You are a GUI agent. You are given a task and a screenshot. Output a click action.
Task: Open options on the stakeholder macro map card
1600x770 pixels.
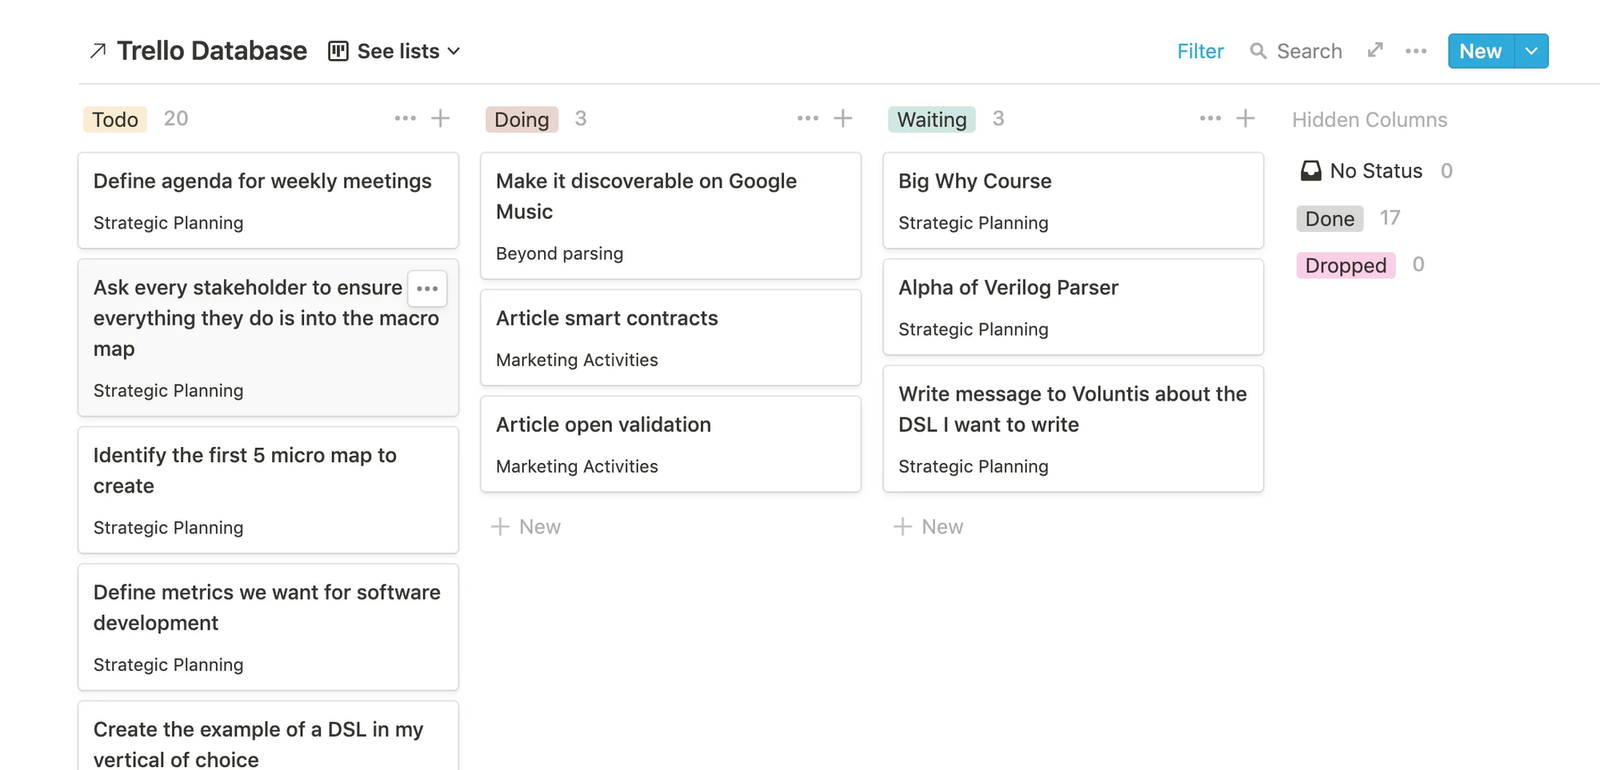tap(427, 288)
